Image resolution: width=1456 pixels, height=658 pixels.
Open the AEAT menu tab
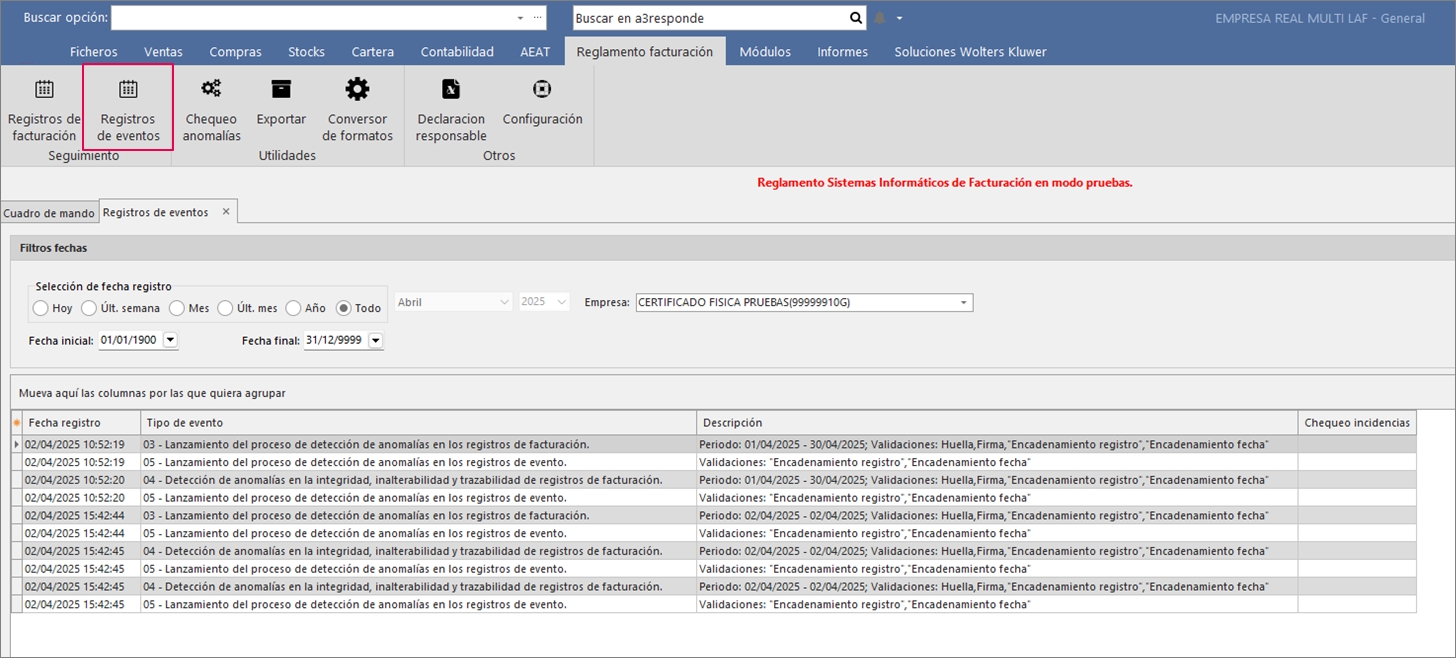tap(535, 52)
